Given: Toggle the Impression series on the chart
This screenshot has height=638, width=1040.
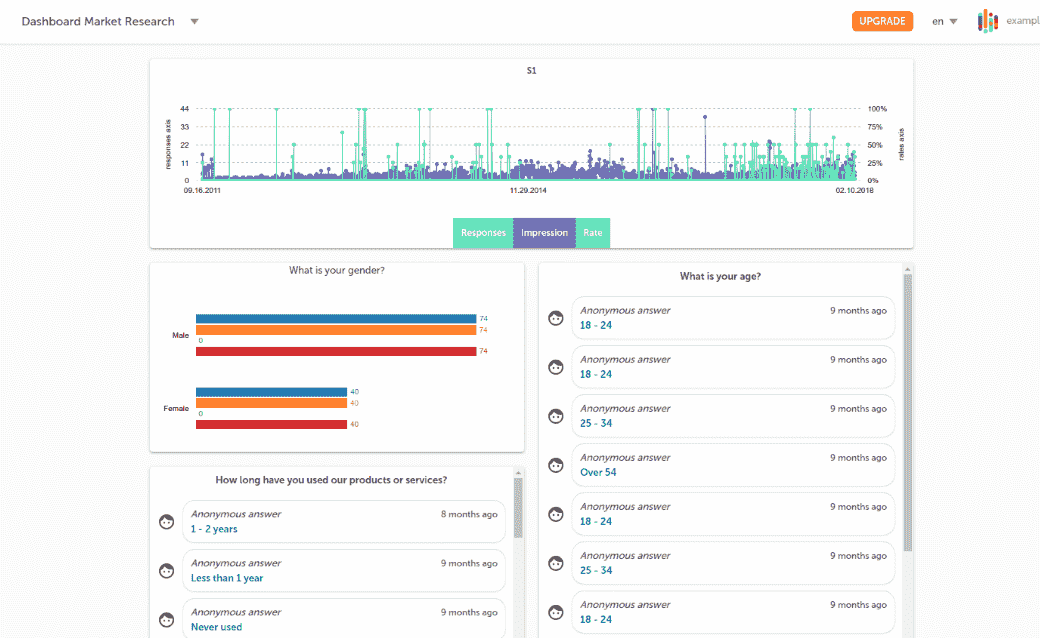Looking at the screenshot, I should point(544,233).
